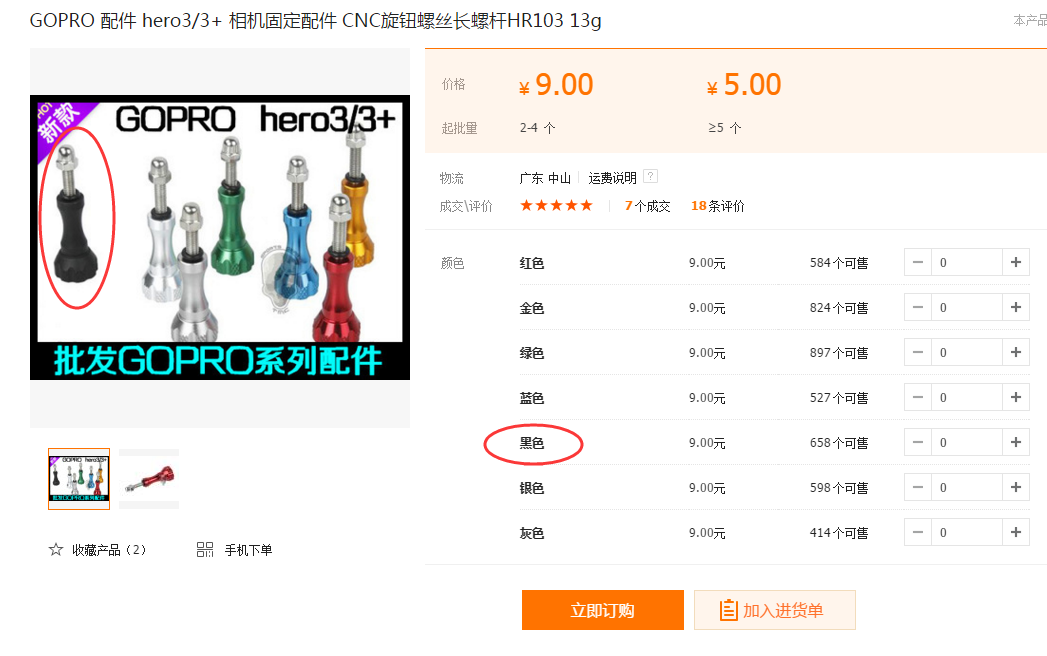
Task: Decrease 蓝色 quantity with minus icon
Action: coord(918,397)
